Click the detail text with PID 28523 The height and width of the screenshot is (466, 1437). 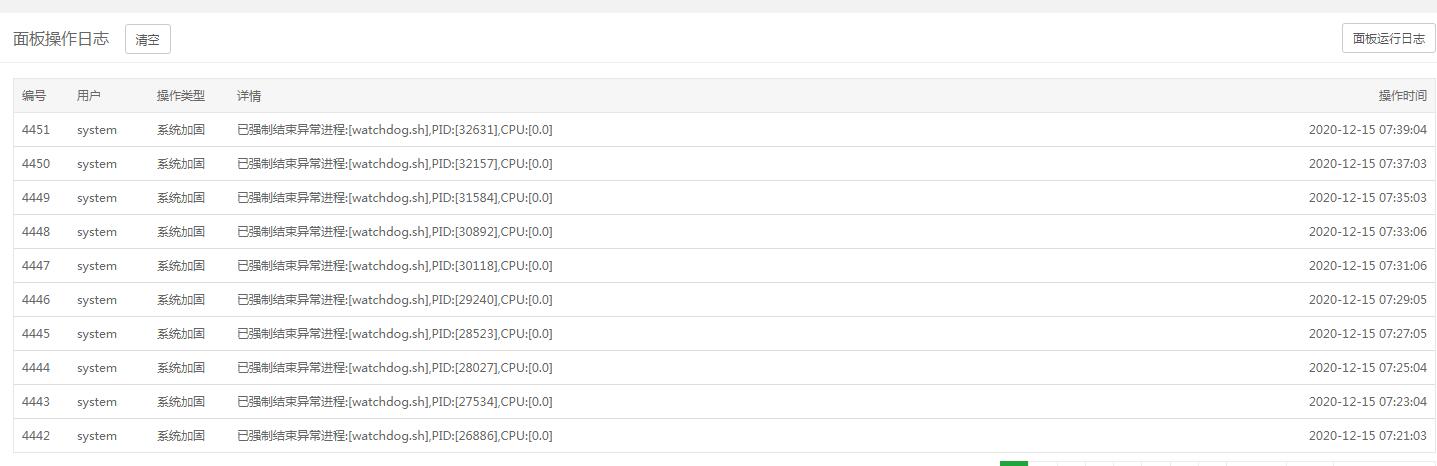[394, 334]
